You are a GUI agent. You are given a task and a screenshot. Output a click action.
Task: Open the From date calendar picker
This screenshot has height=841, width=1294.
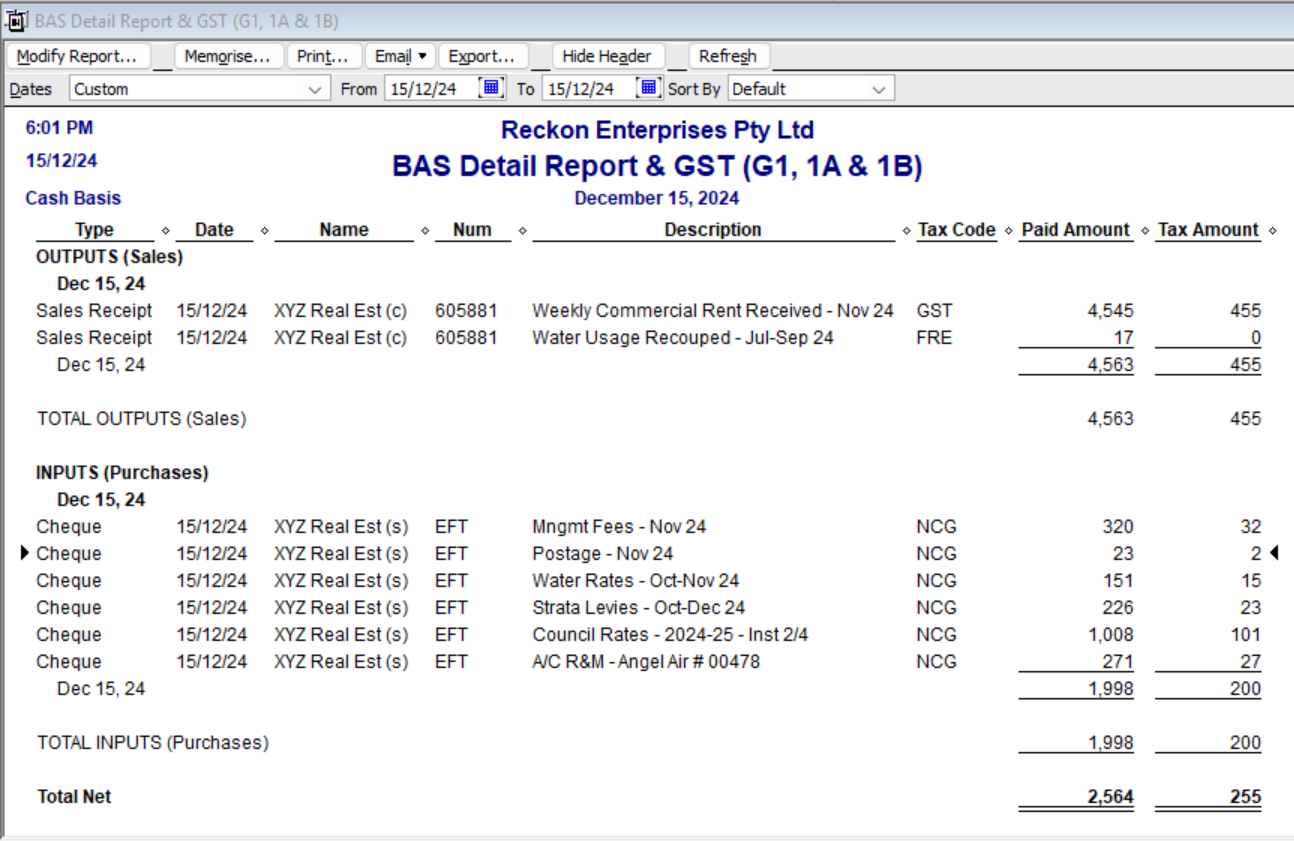point(491,88)
